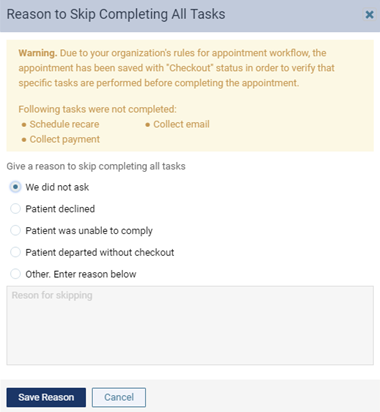Click the Save Reason button
380x412 pixels.
pos(46,397)
